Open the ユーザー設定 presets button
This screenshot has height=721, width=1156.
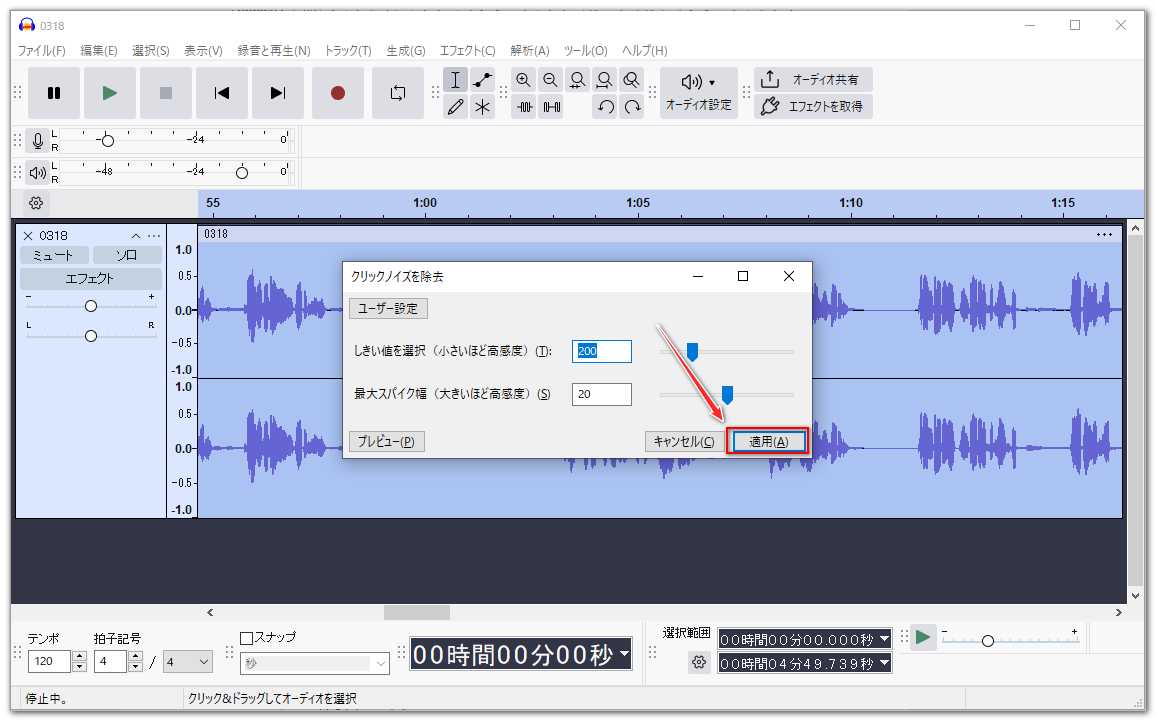click(x=388, y=308)
